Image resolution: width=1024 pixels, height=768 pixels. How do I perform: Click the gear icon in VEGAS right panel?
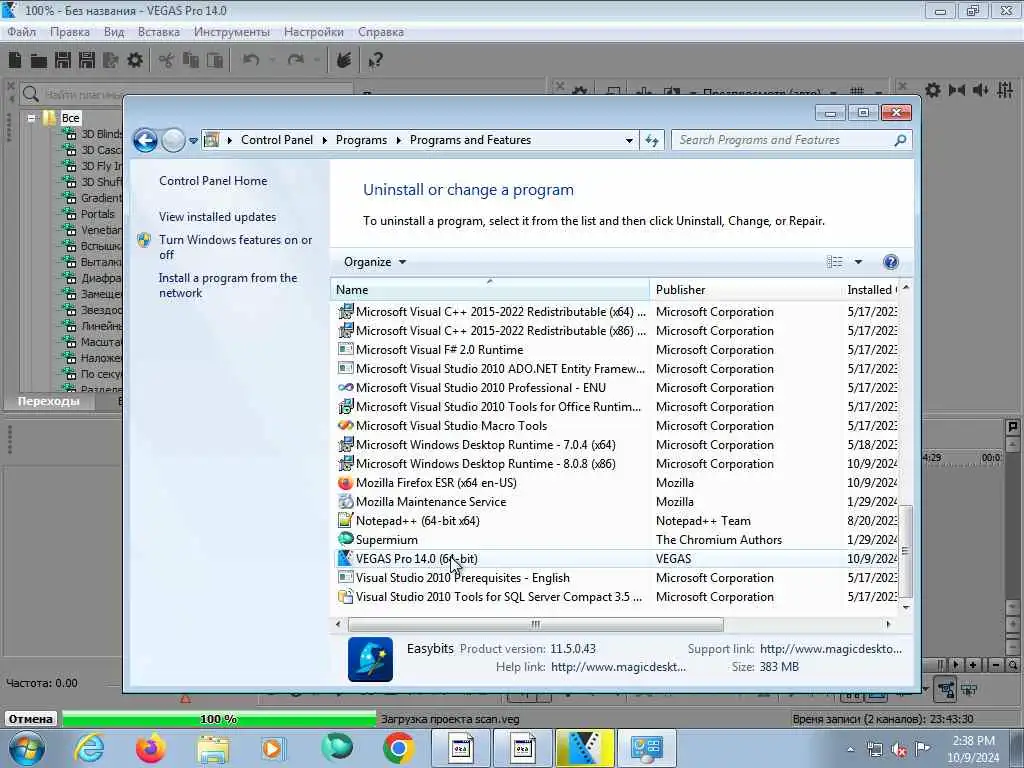tap(933, 90)
